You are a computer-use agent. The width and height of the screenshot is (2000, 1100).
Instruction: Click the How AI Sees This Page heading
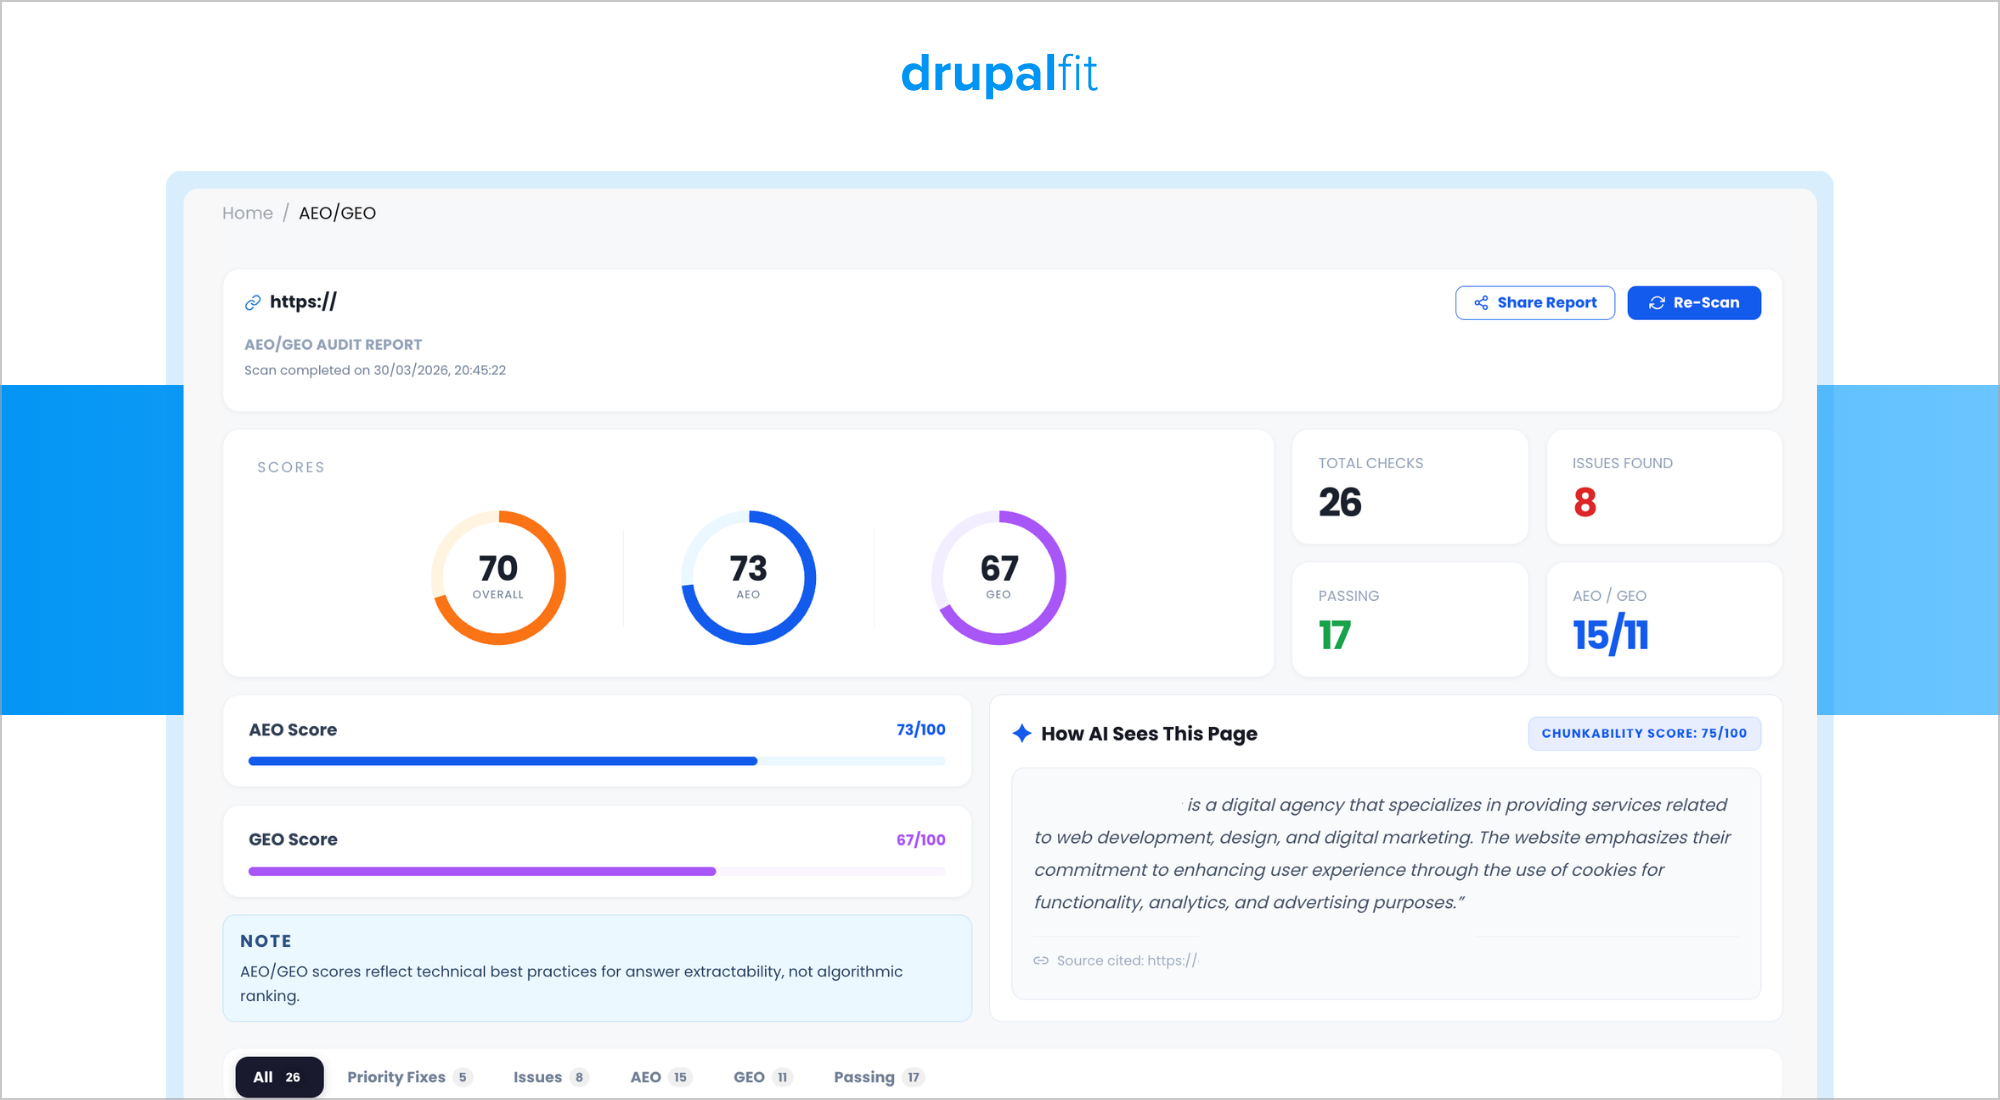1149,733
